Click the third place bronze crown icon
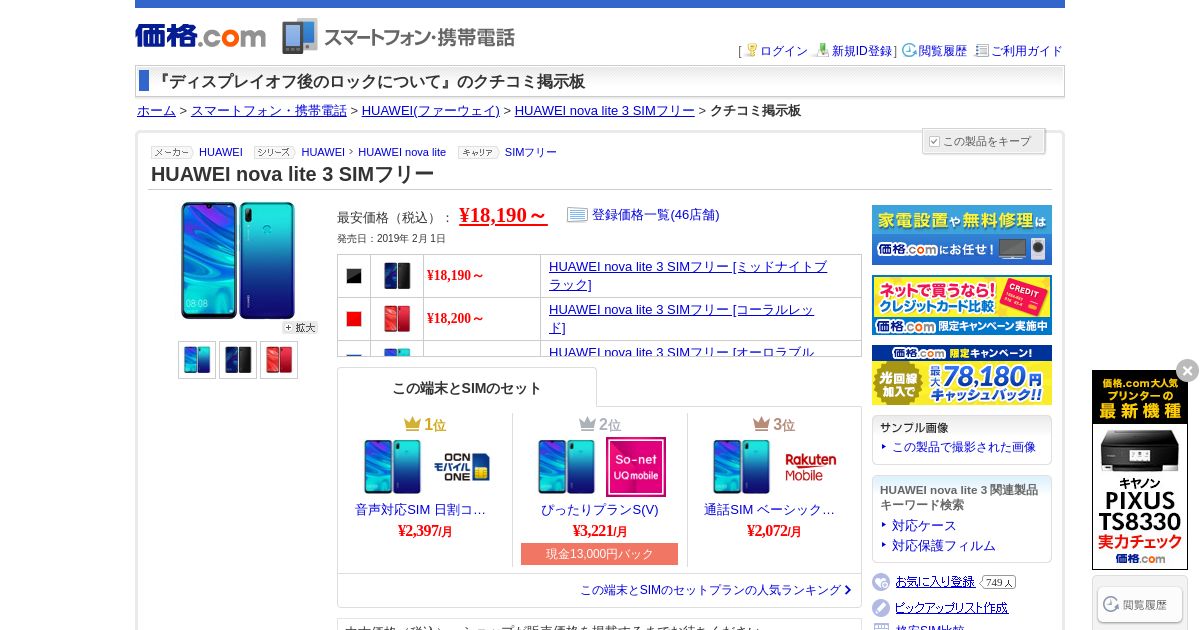Screen dimensions: 1200x630 tap(762, 424)
